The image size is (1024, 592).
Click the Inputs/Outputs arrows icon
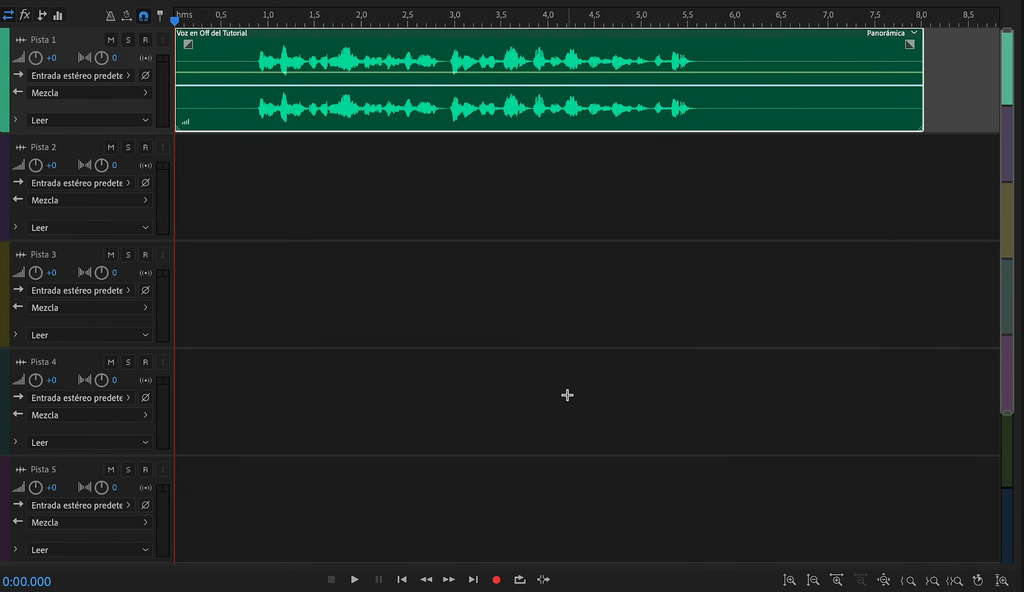coord(8,14)
